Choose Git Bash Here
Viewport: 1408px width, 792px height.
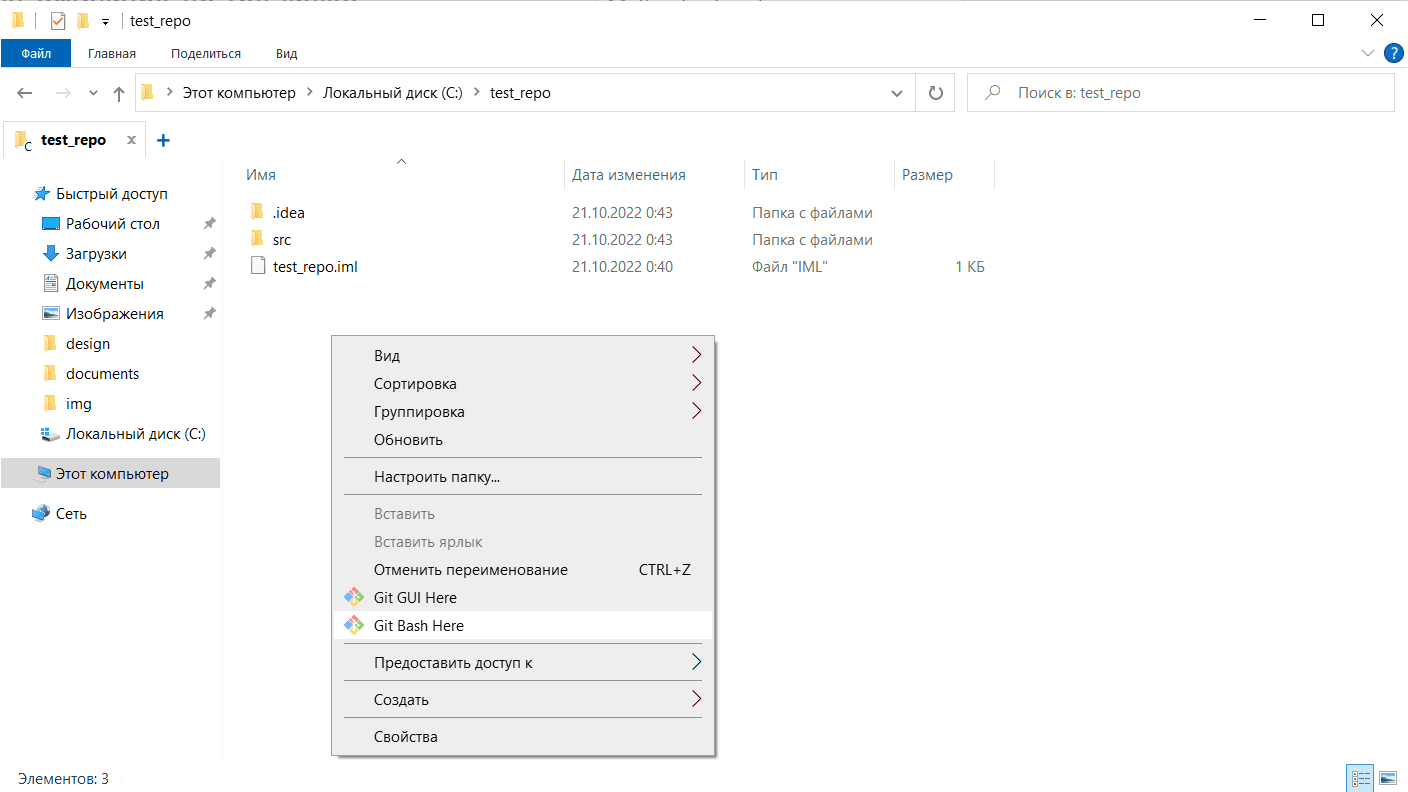coord(522,625)
